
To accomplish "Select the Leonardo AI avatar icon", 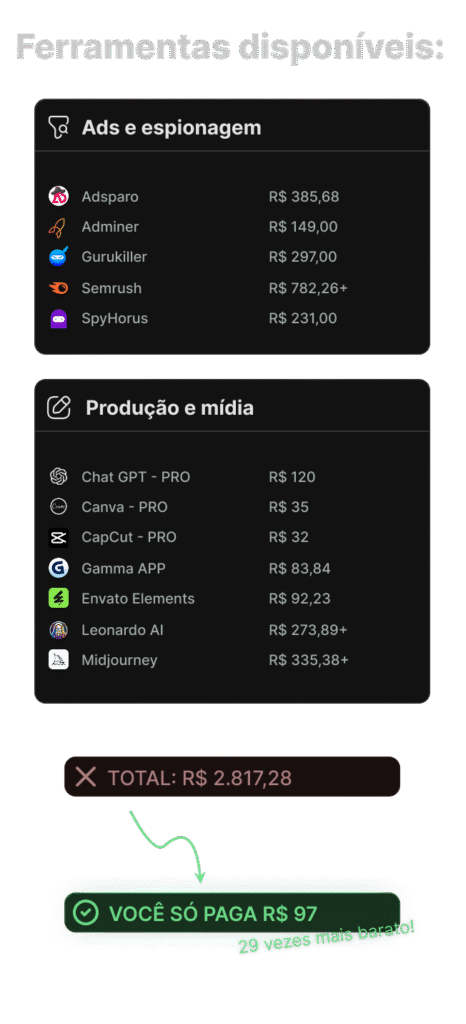I will [59, 630].
